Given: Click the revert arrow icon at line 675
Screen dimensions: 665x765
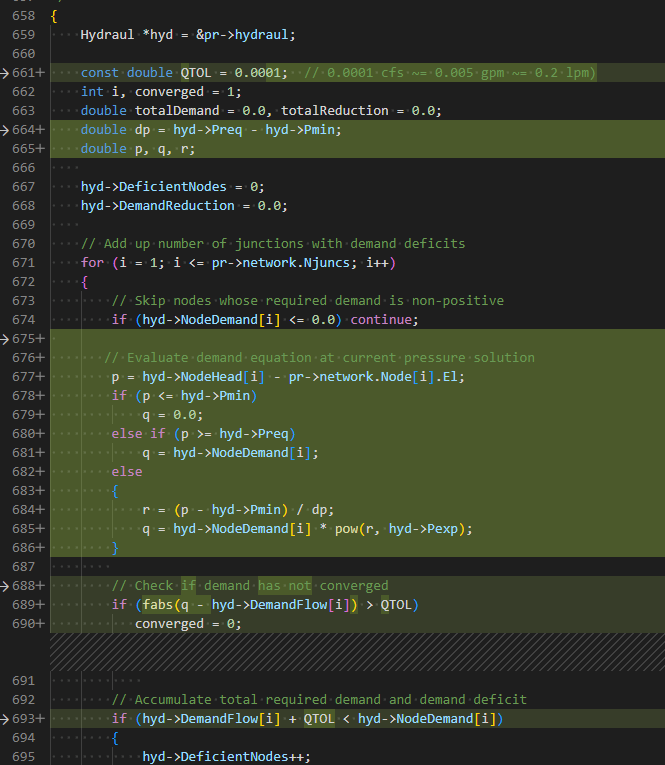Looking at the screenshot, I should tap(5, 339).
